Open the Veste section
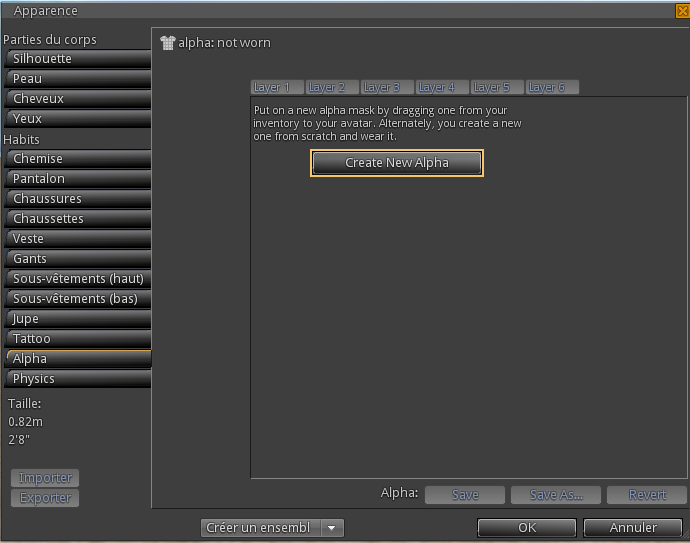Image resolution: width=690 pixels, height=543 pixels. click(78, 239)
